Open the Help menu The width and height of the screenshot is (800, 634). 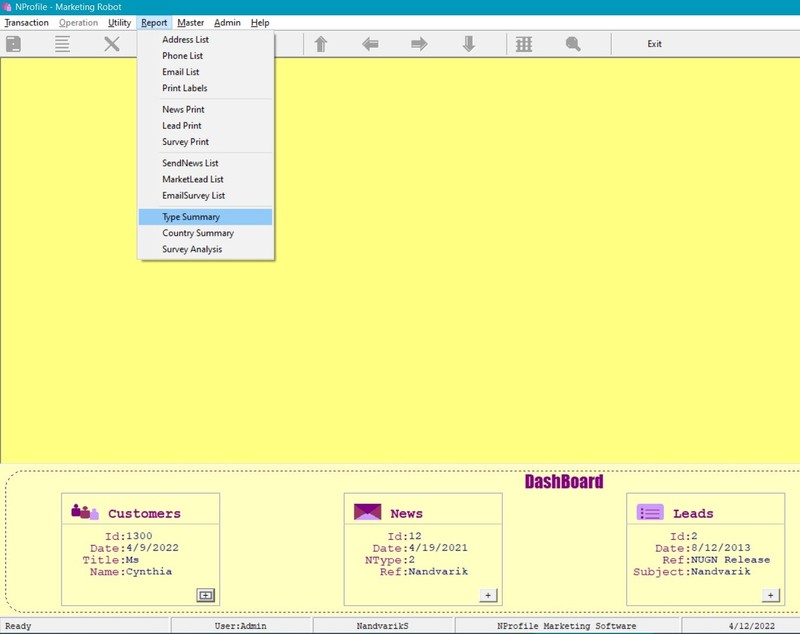[260, 22]
